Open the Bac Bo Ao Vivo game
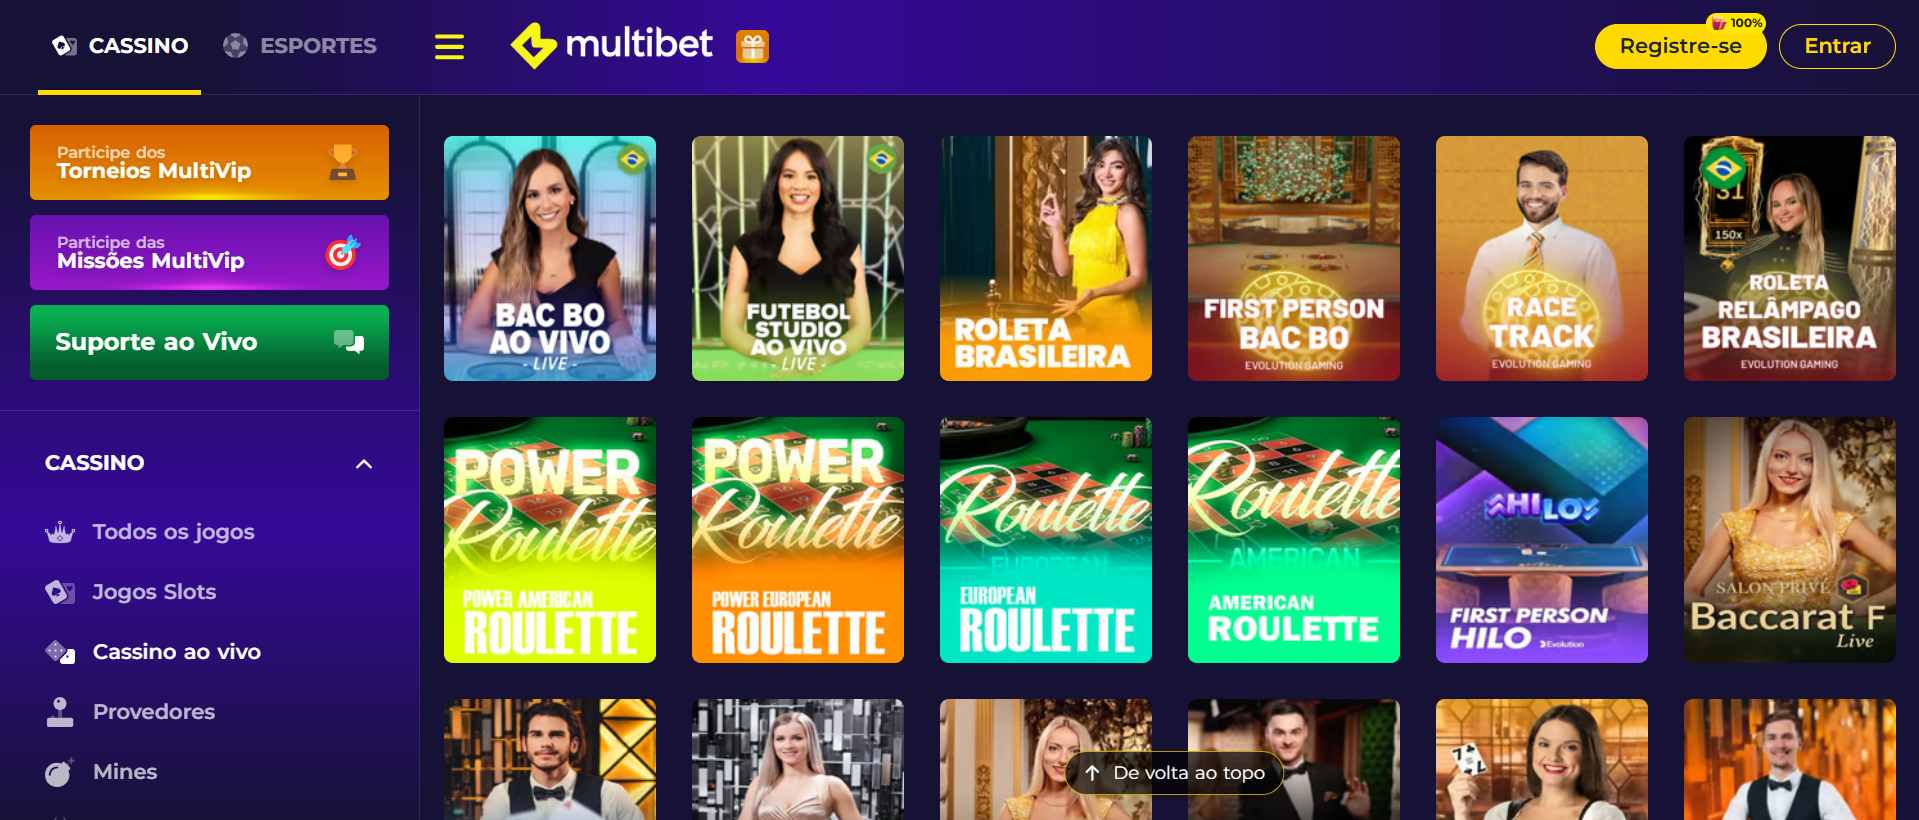The height and width of the screenshot is (820, 1919). (550, 258)
